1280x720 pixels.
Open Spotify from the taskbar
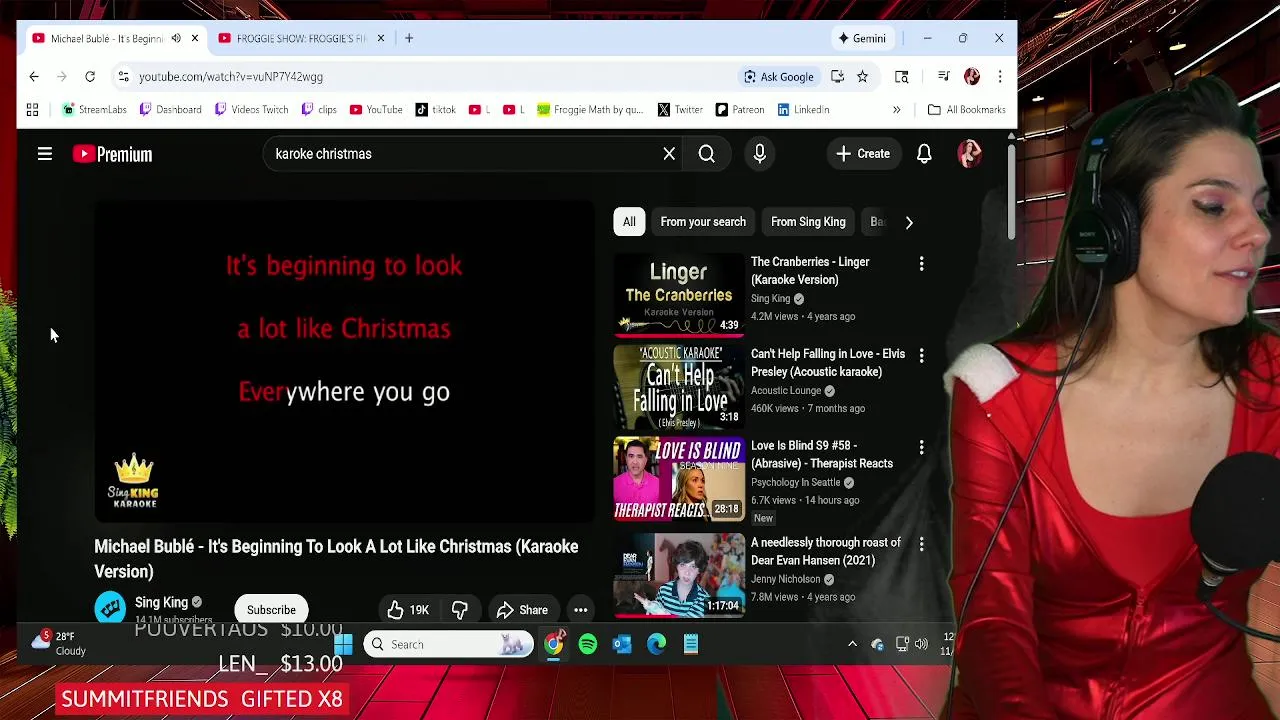pos(588,645)
